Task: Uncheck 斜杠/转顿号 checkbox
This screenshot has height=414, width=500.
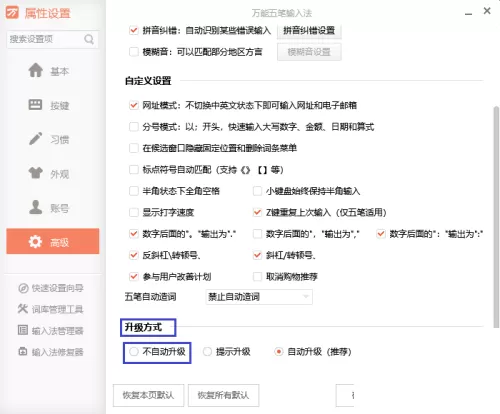Action: (257, 255)
